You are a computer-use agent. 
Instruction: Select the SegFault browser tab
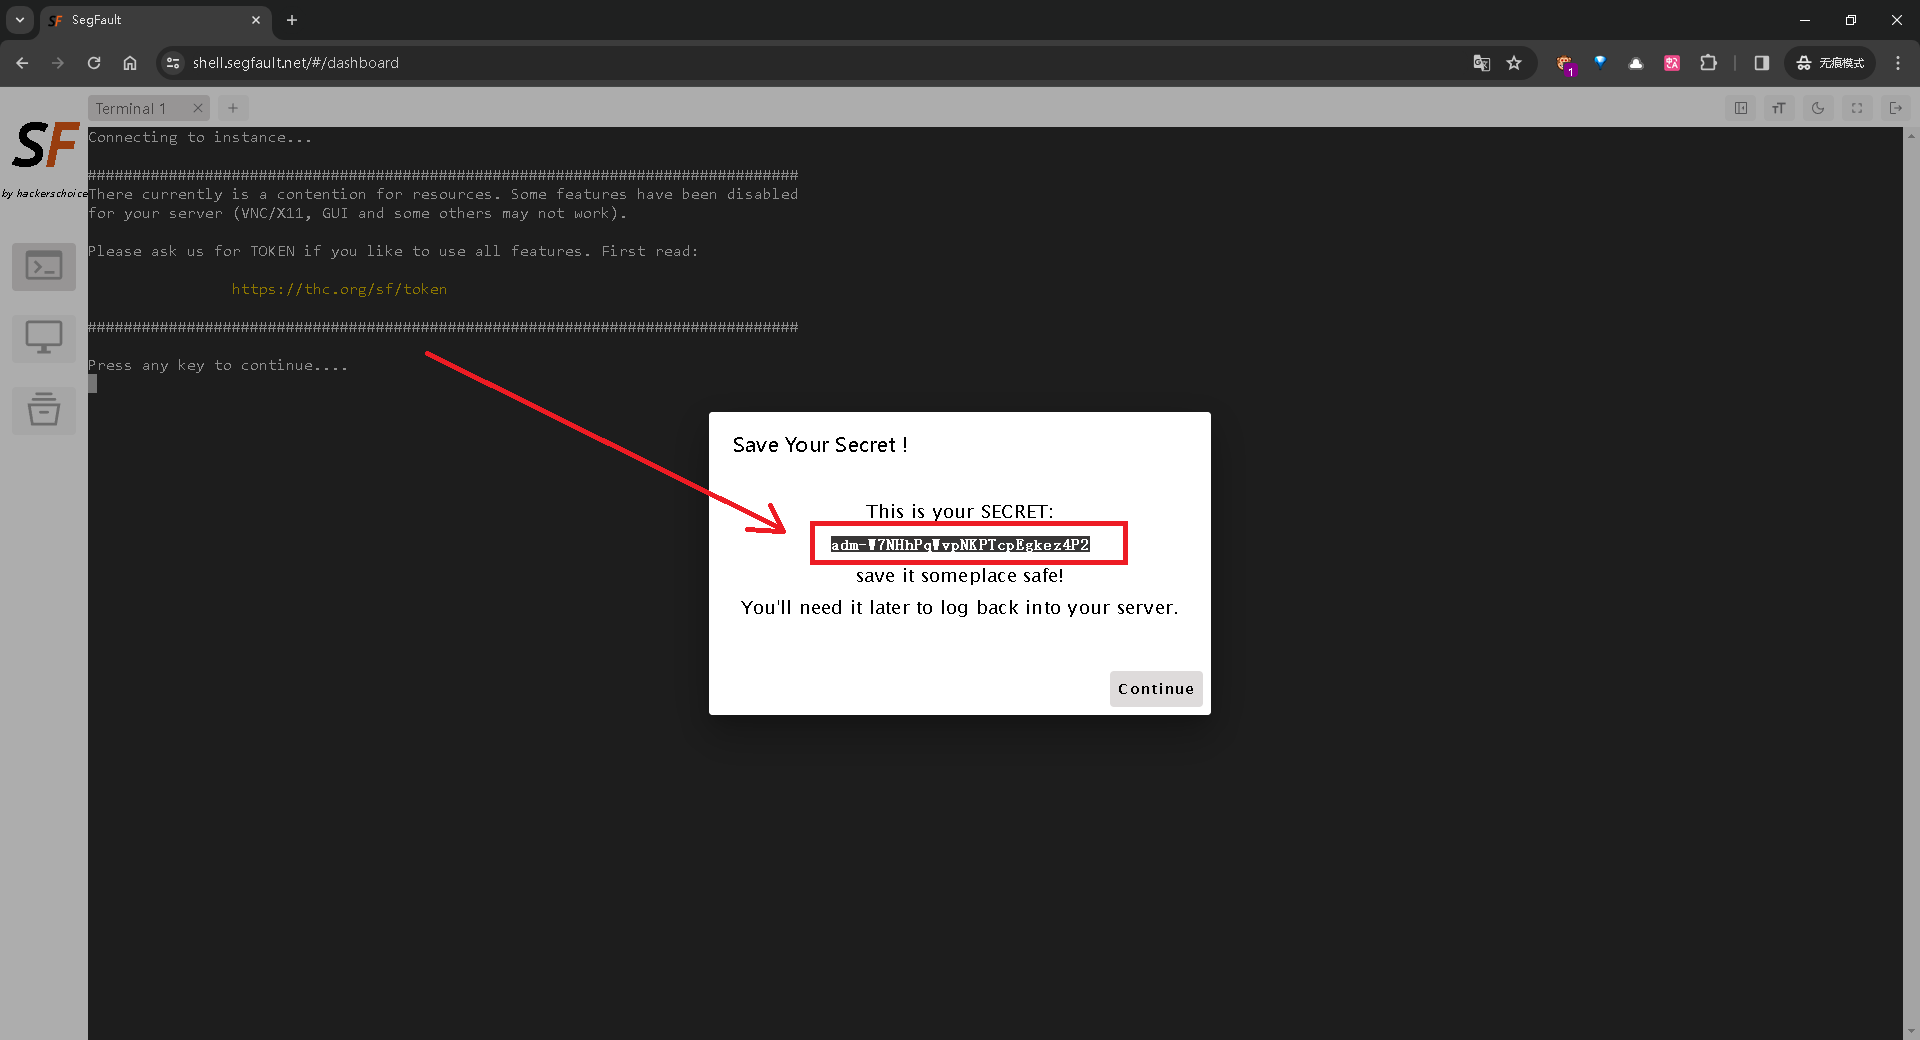pyautogui.click(x=155, y=20)
